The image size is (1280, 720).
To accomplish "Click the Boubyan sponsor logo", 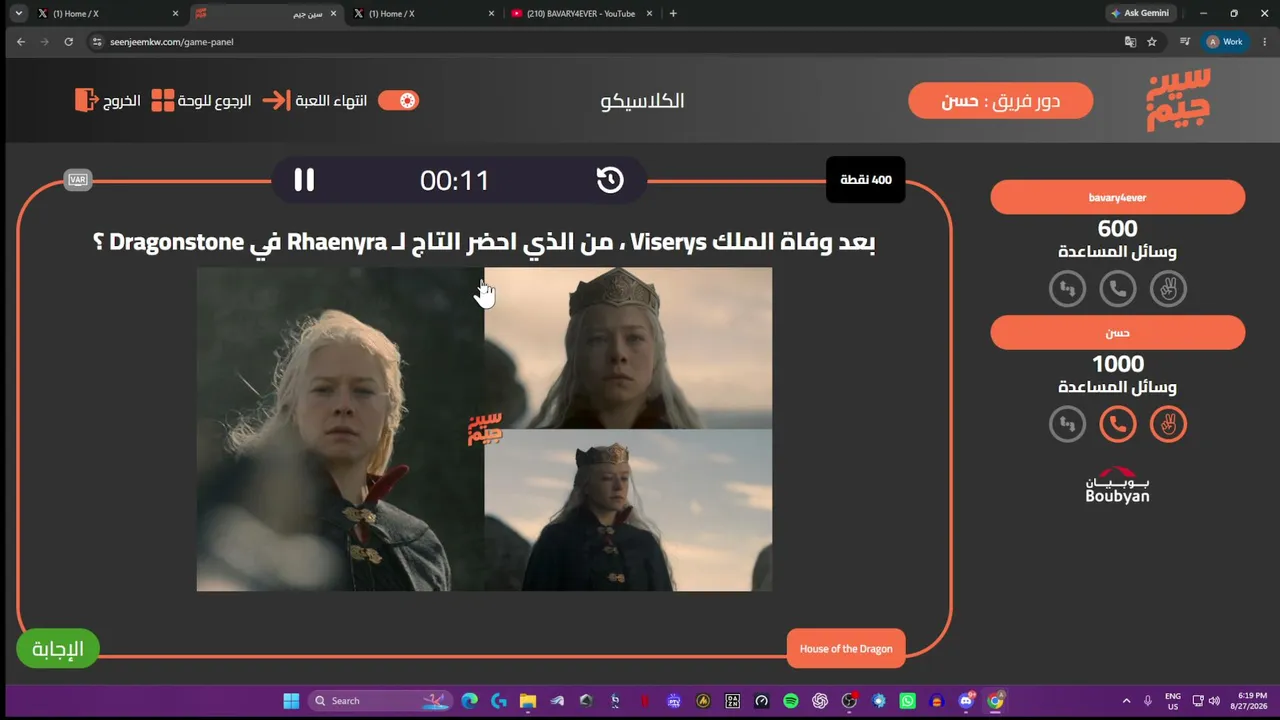I will pos(1118,485).
